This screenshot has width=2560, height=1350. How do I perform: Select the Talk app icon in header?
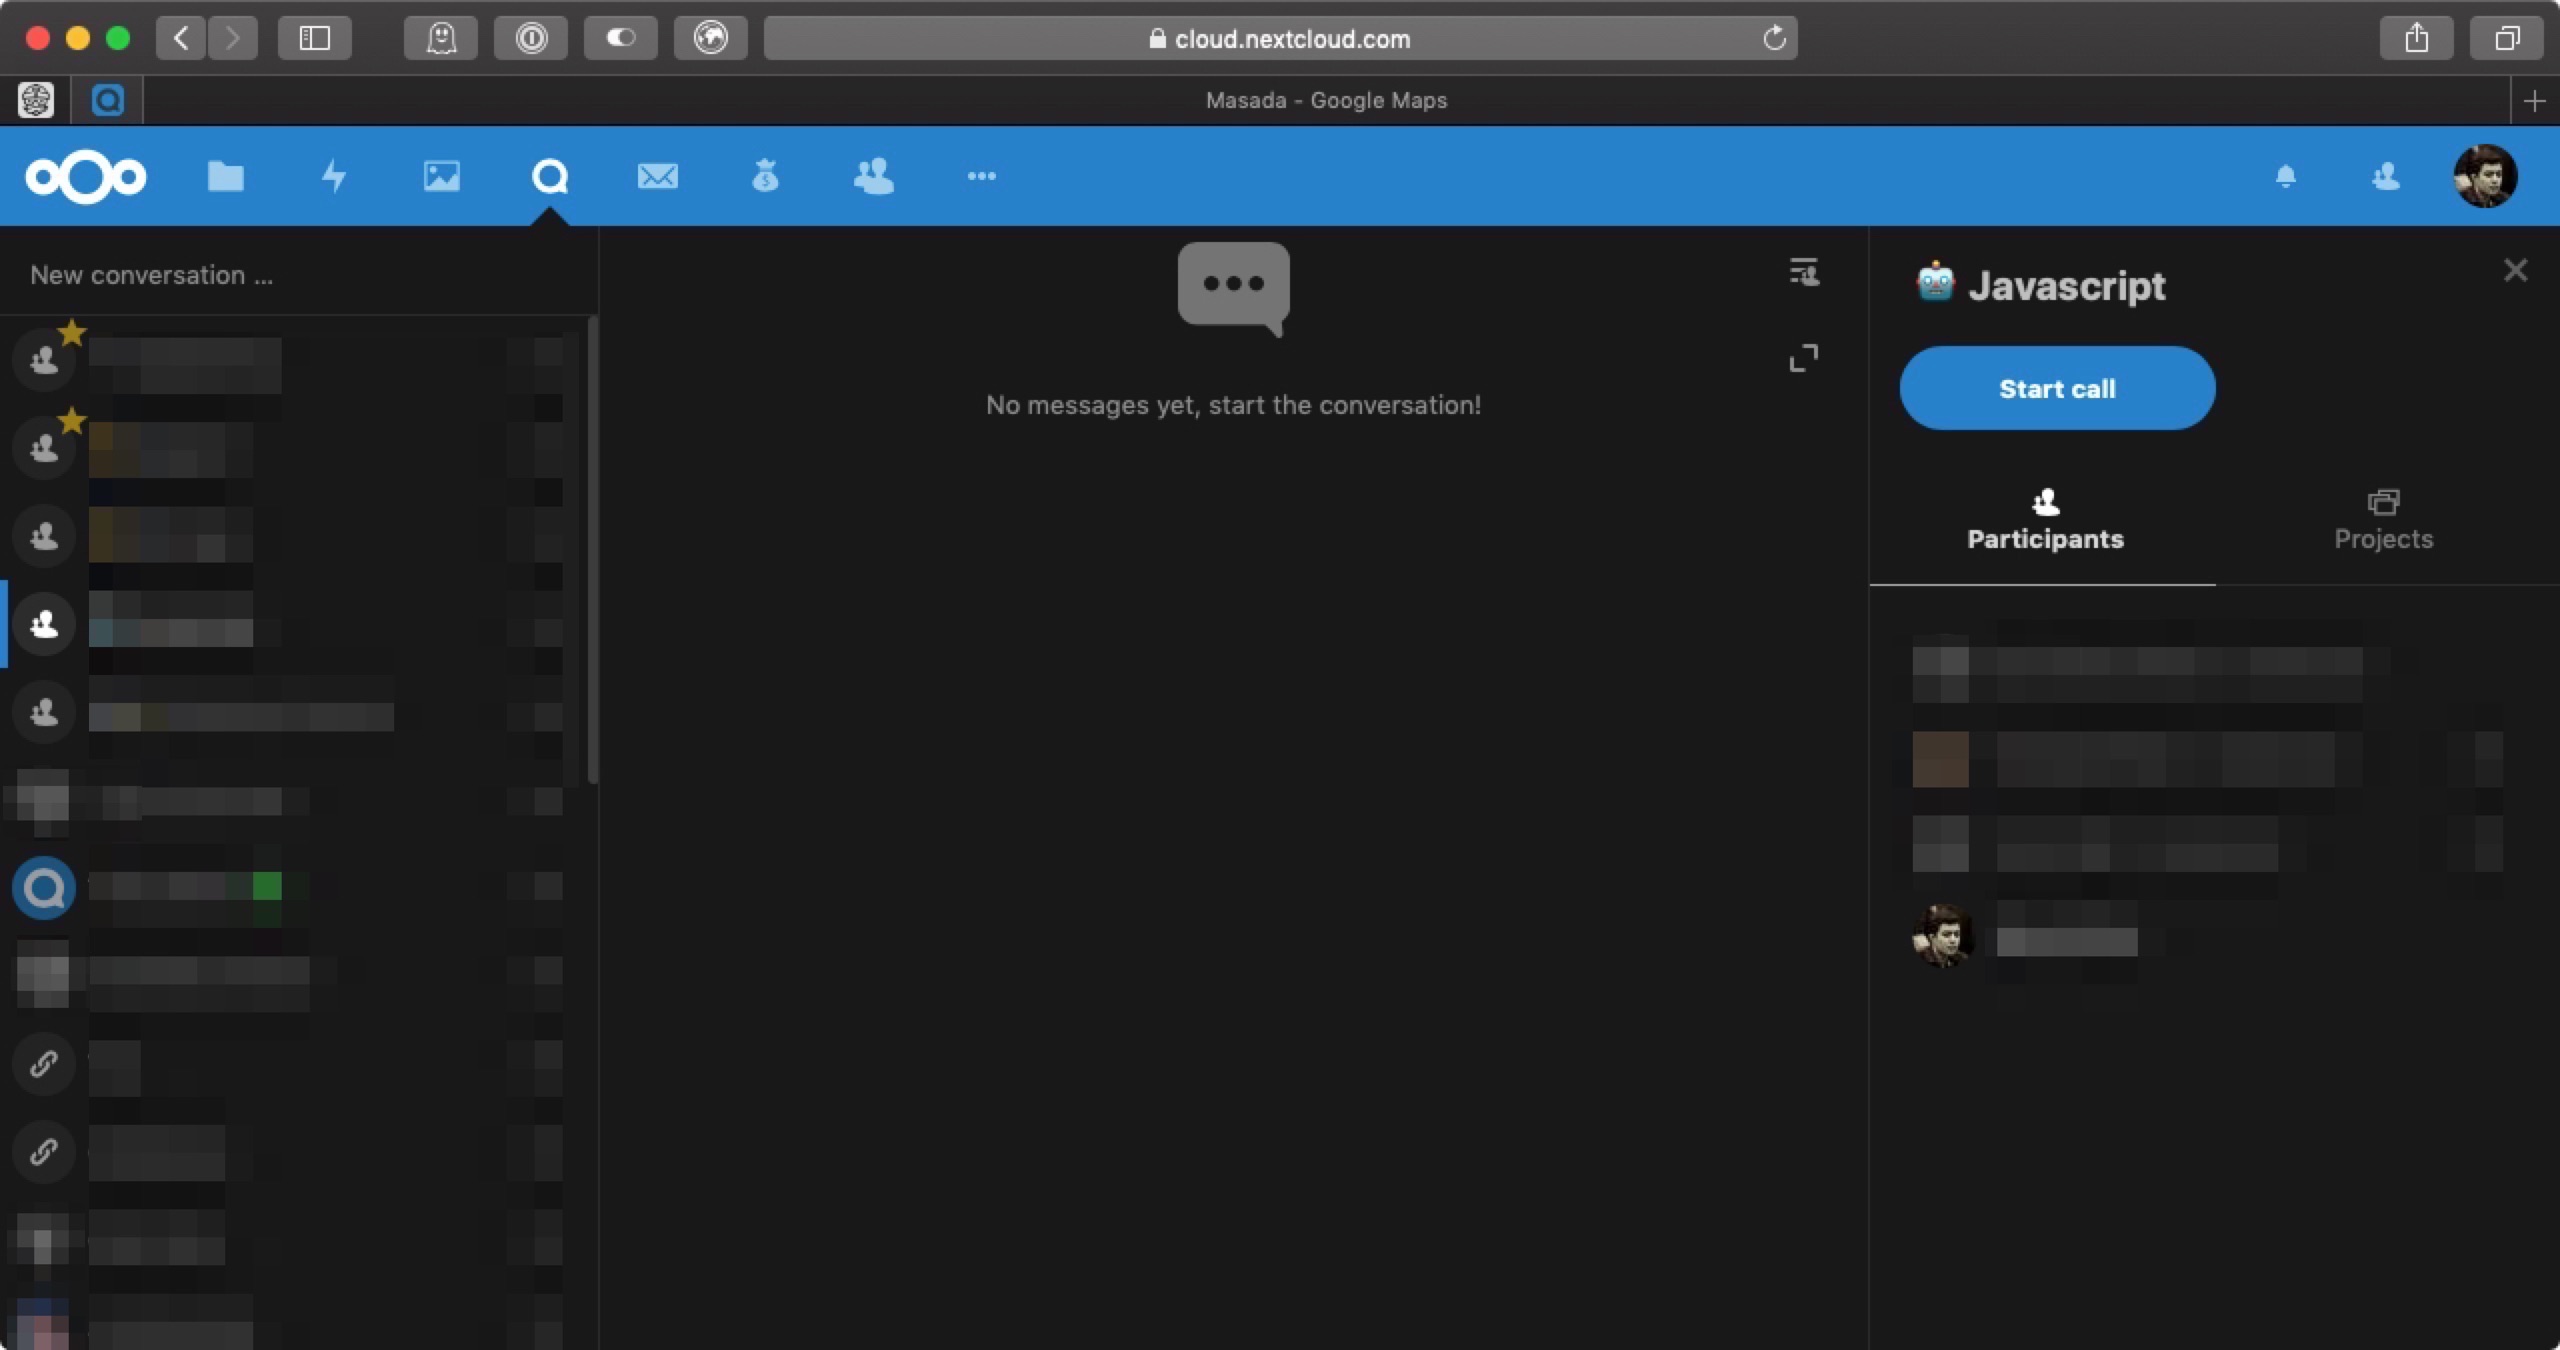pos(550,176)
